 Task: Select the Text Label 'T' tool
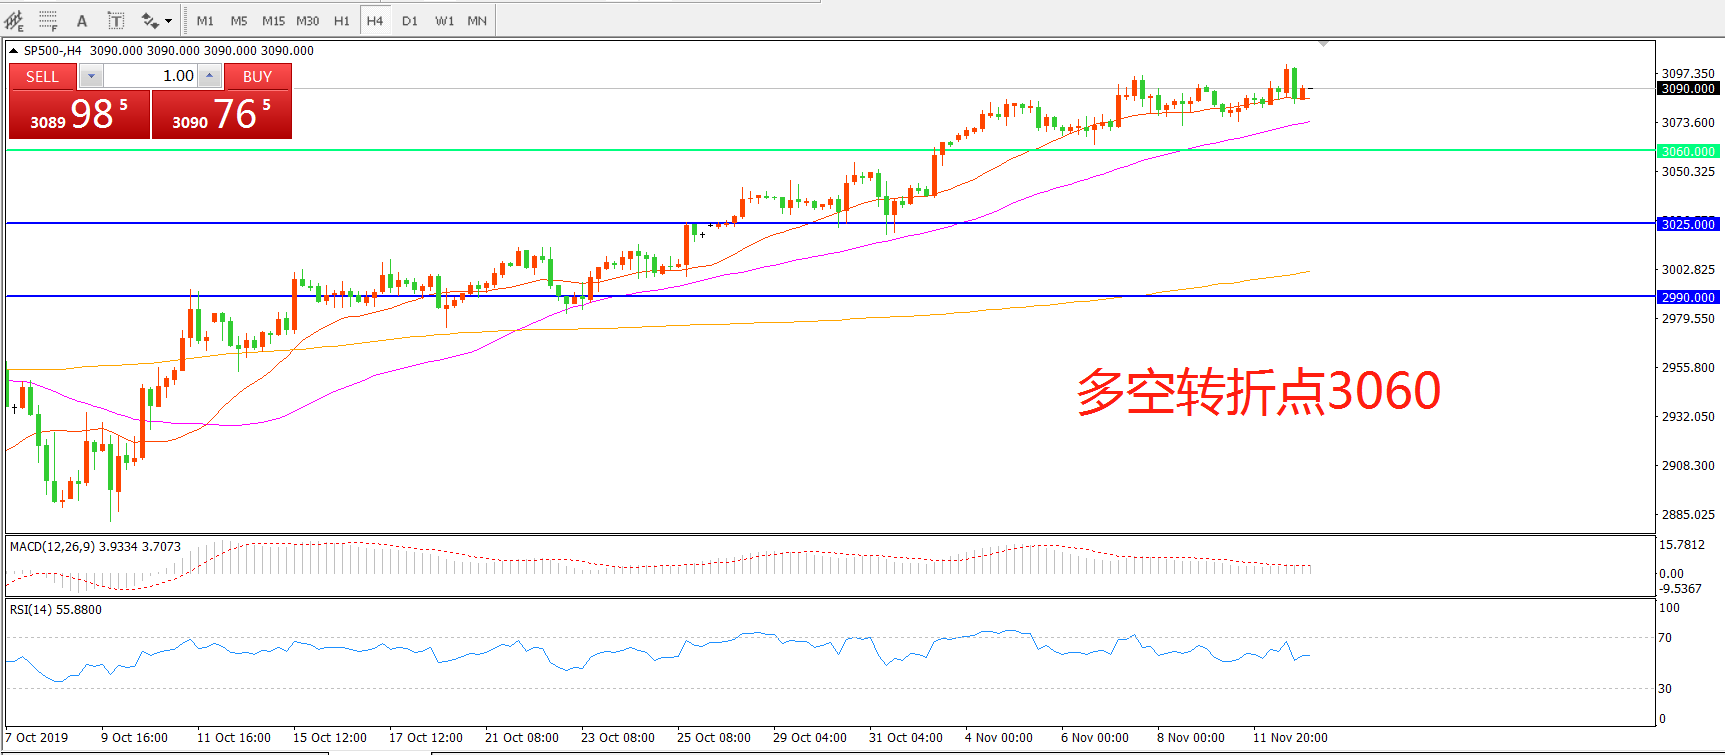[116, 21]
